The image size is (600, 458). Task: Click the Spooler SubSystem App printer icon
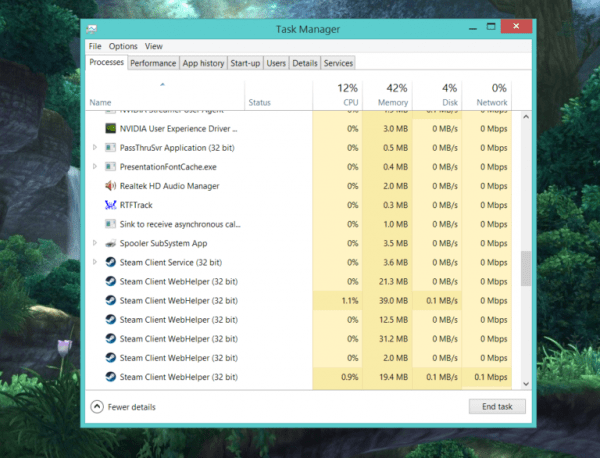pos(110,243)
